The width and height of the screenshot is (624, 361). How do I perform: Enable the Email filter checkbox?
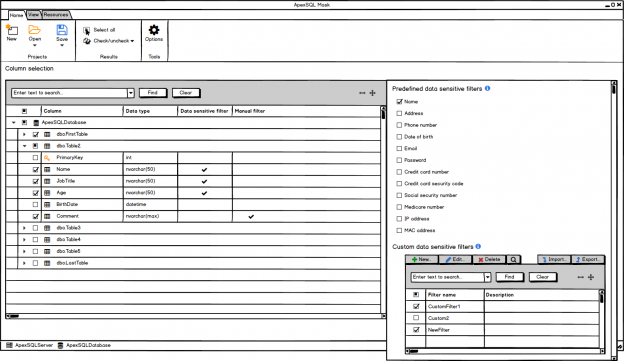tap(399, 148)
